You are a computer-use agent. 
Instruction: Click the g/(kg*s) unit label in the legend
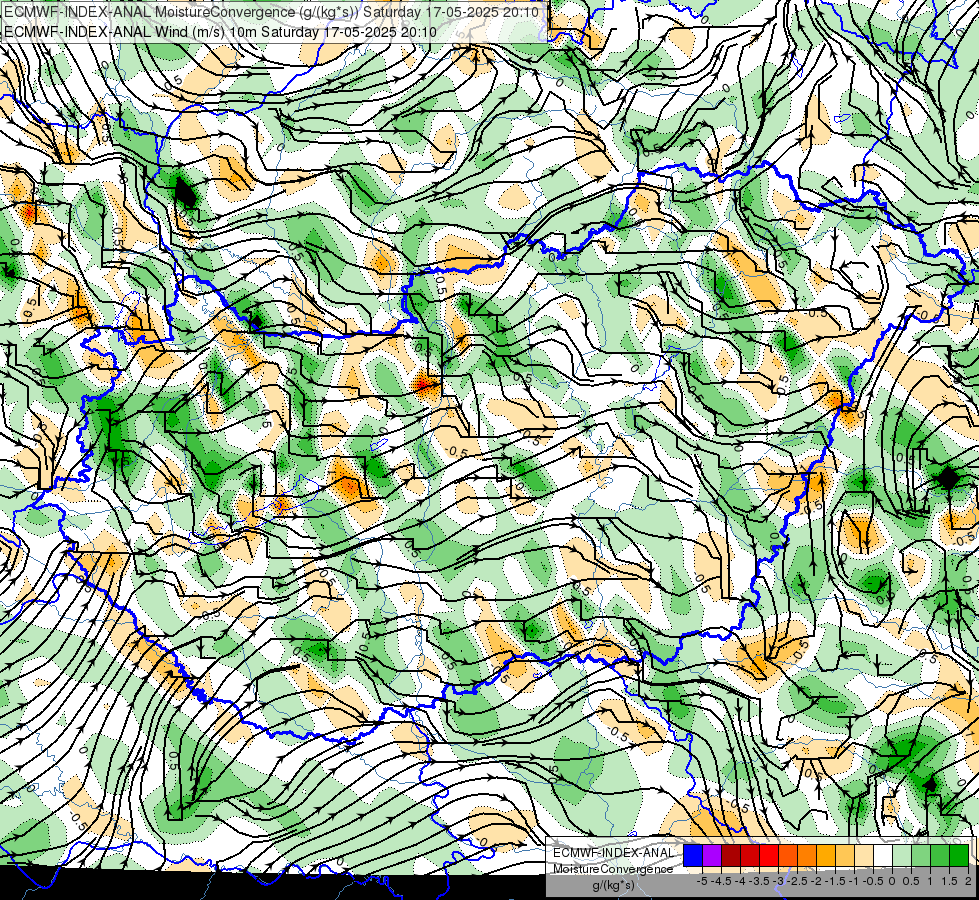click(613, 885)
